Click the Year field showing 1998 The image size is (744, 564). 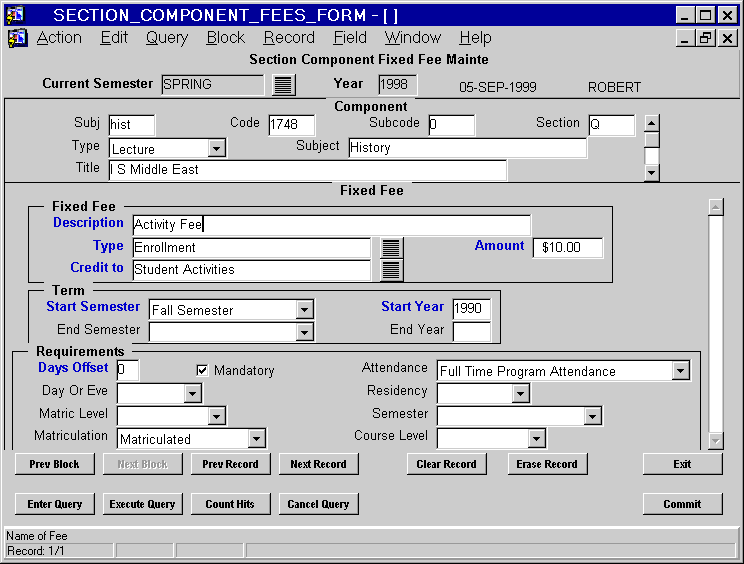pyautogui.click(x=398, y=85)
